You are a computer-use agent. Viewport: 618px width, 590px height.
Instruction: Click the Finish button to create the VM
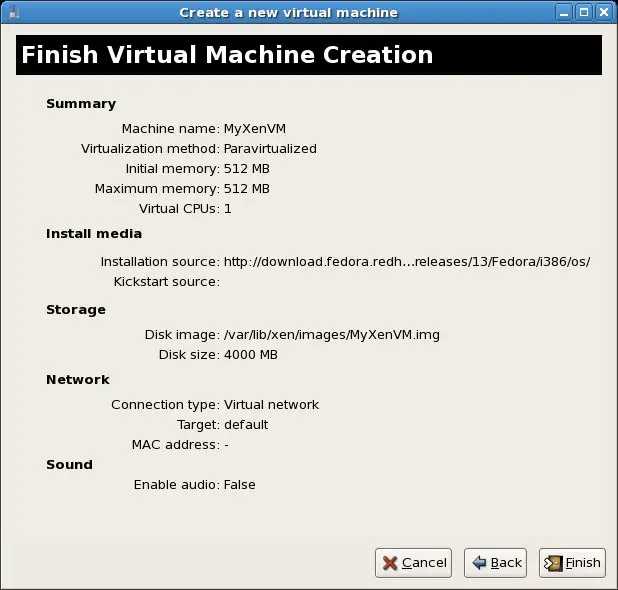coord(571,563)
